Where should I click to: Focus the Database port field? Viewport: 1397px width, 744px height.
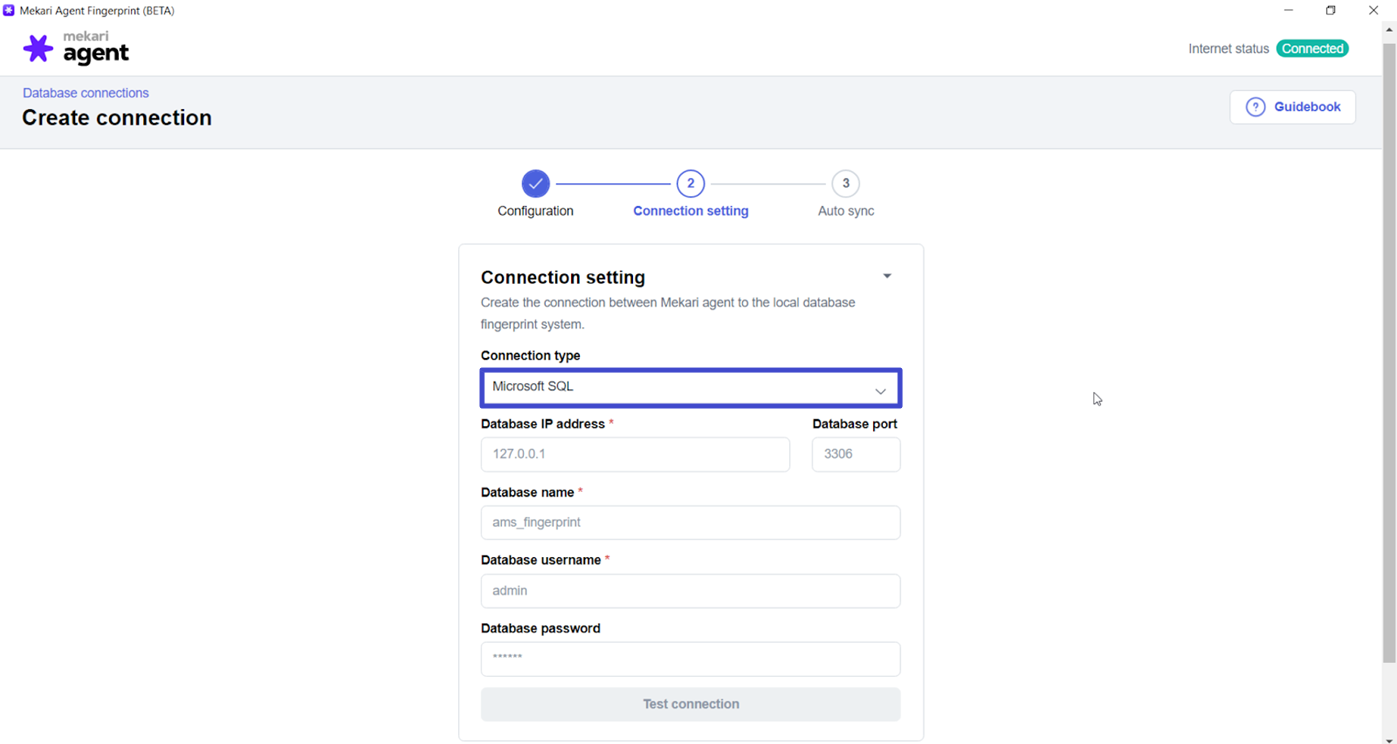point(856,454)
